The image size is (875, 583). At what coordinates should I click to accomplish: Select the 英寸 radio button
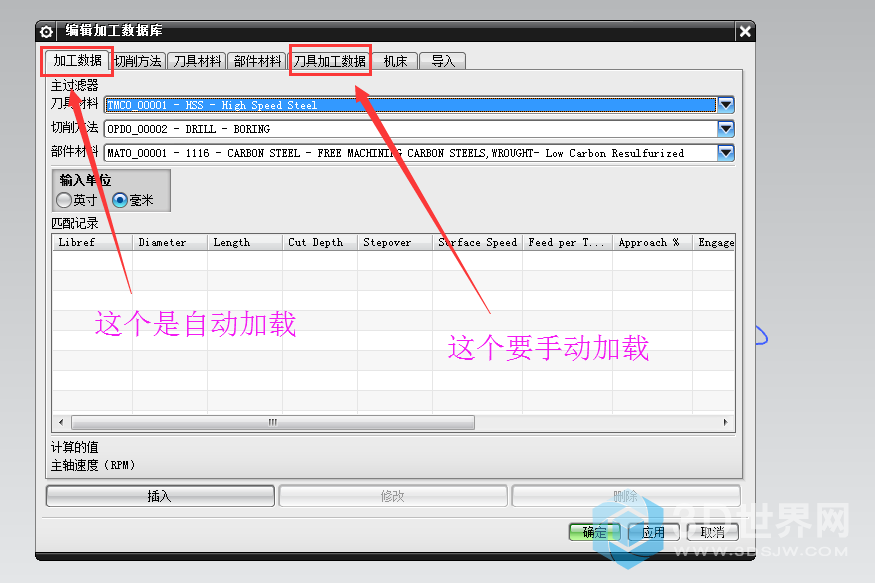(64, 200)
